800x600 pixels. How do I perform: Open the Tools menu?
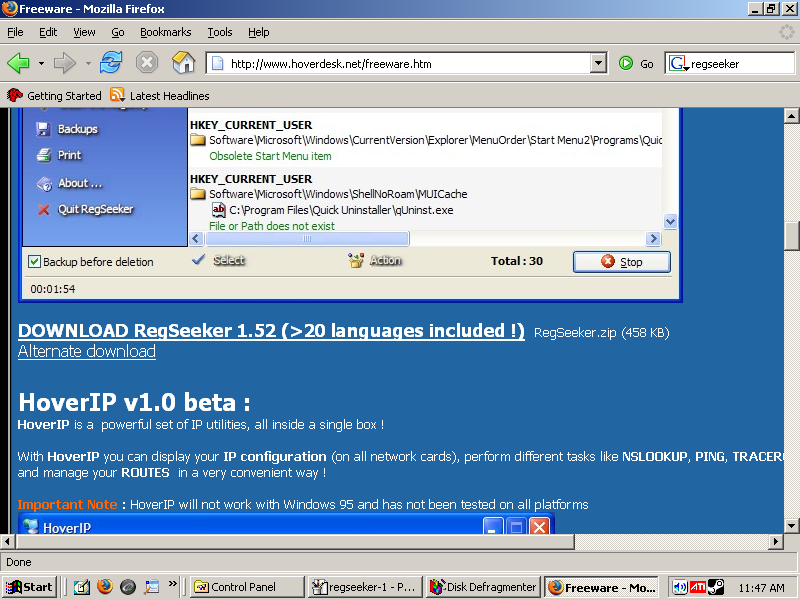(219, 32)
